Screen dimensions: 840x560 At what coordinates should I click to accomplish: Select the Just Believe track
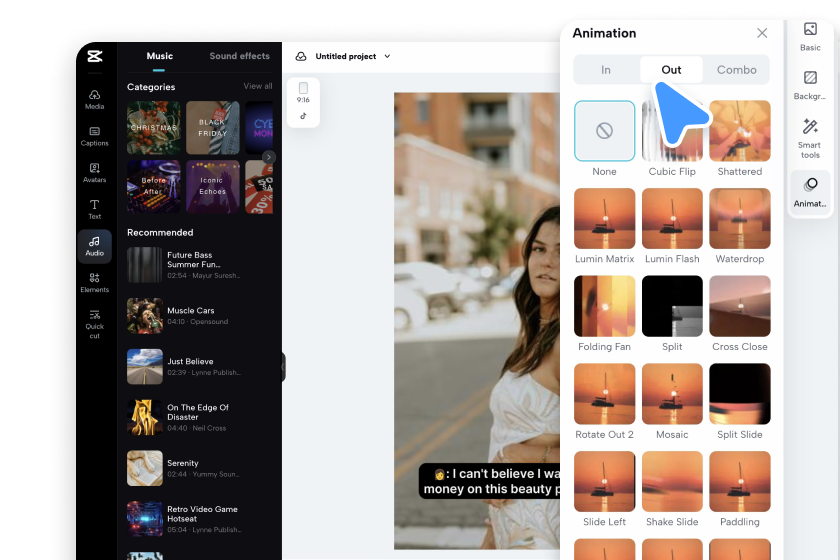point(199,367)
